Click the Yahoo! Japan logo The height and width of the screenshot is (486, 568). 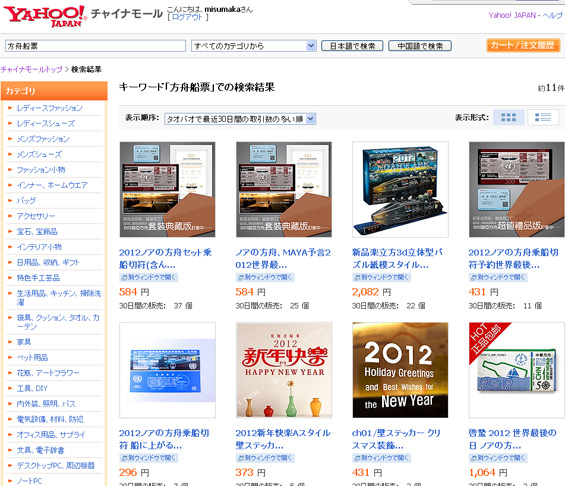click(x=45, y=16)
